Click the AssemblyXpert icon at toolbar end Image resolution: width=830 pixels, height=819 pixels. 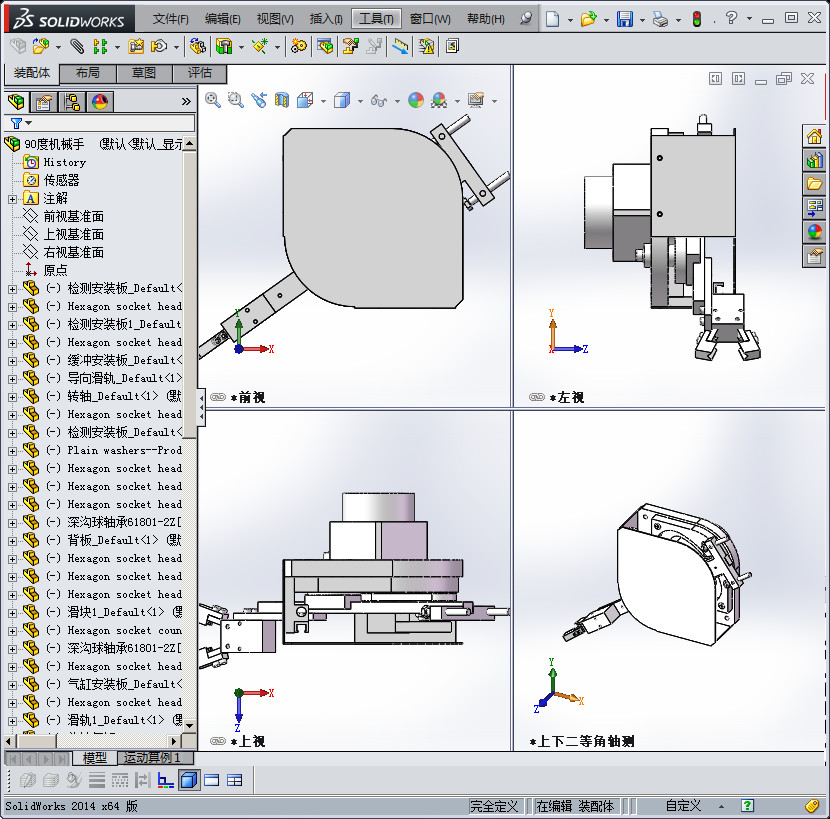coord(452,47)
